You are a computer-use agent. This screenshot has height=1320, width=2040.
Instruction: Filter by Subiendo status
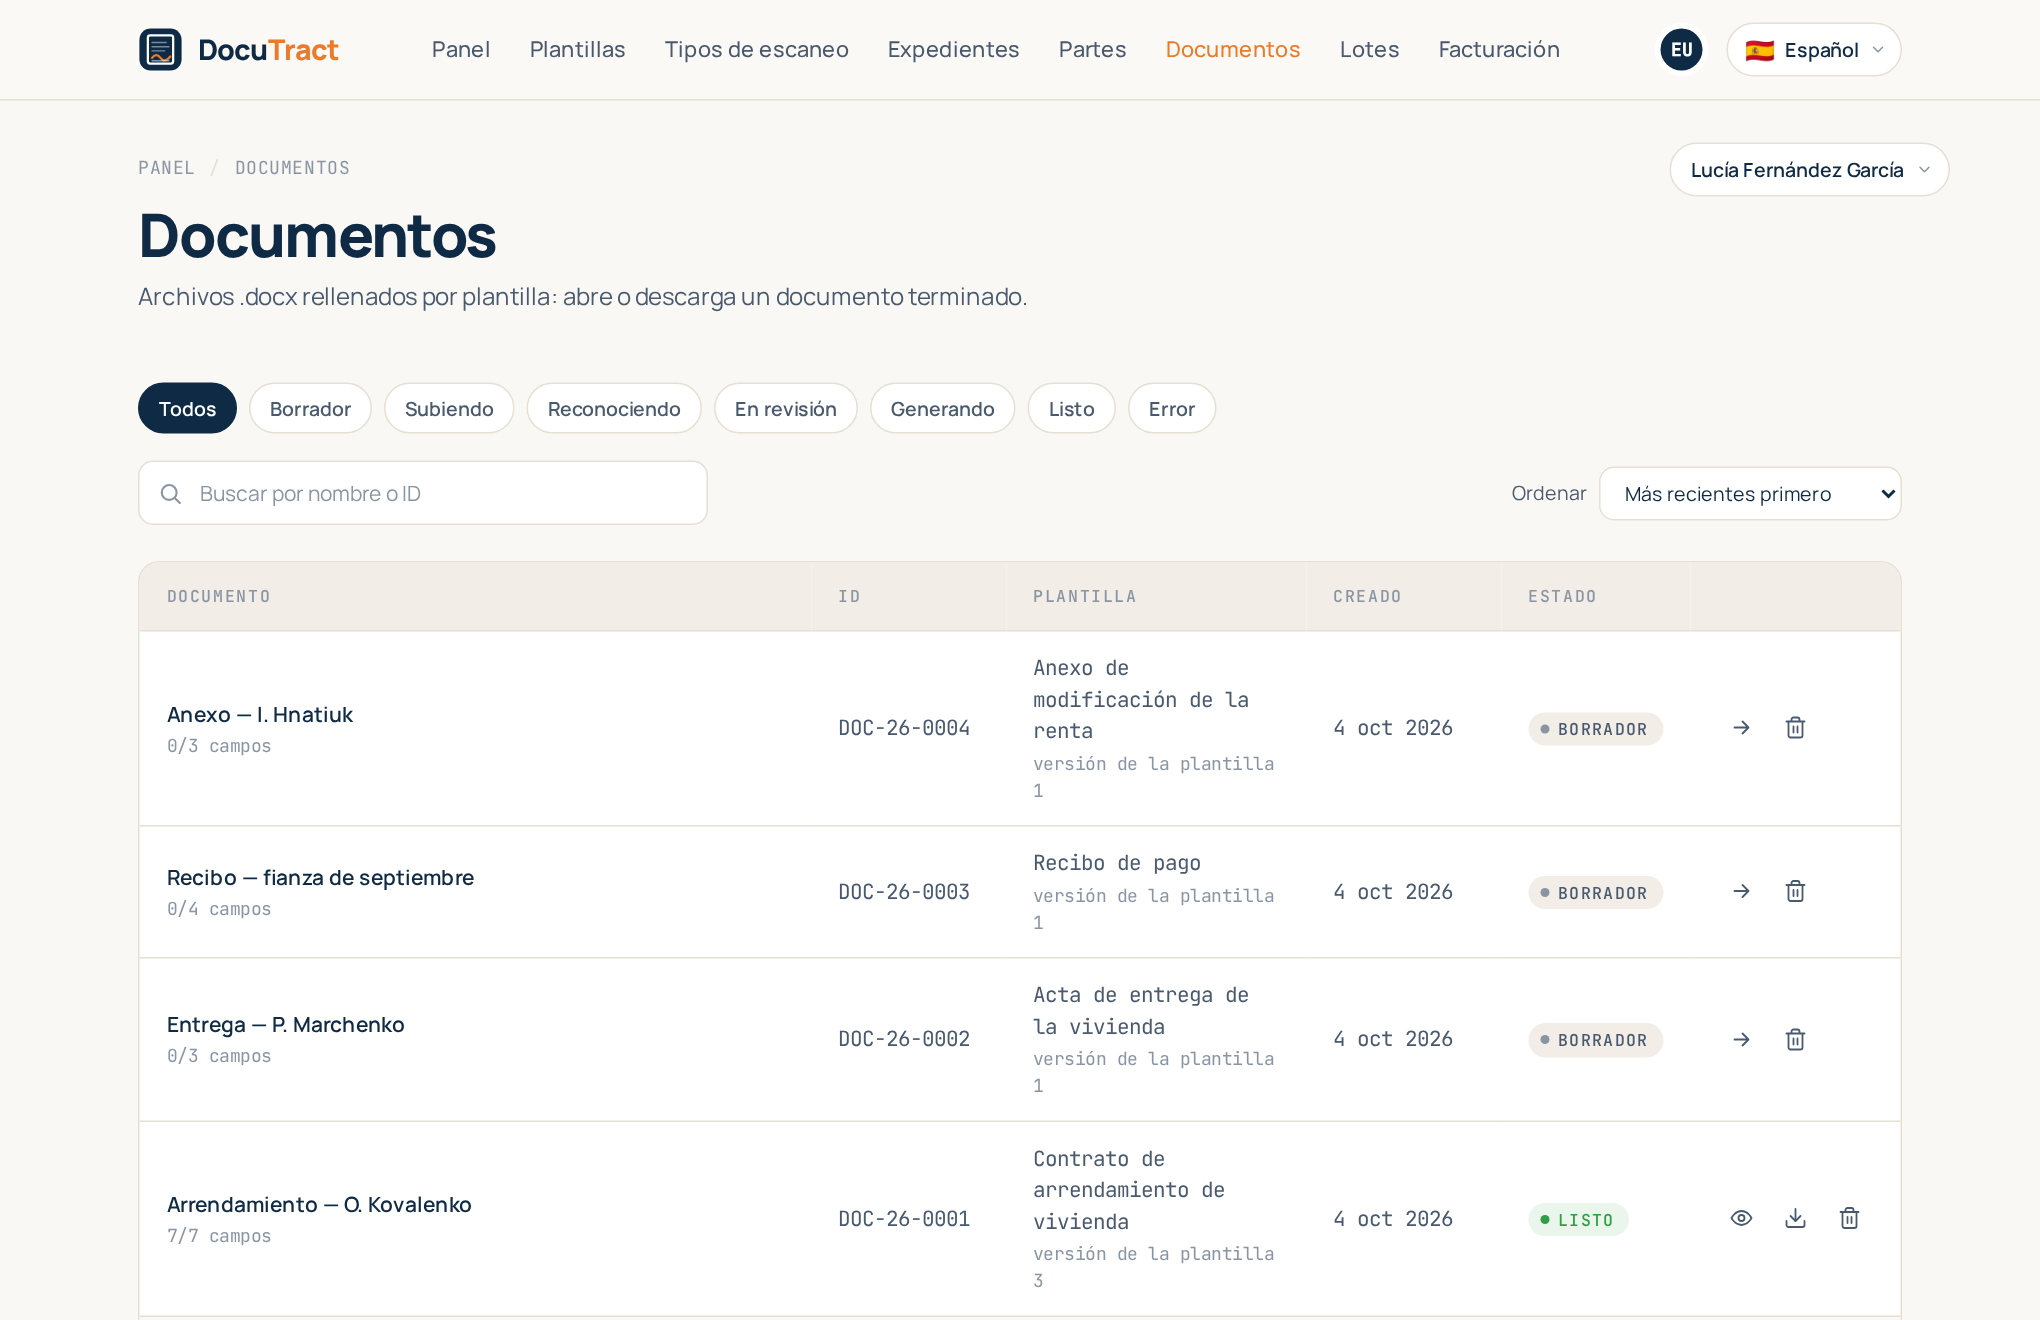(449, 409)
